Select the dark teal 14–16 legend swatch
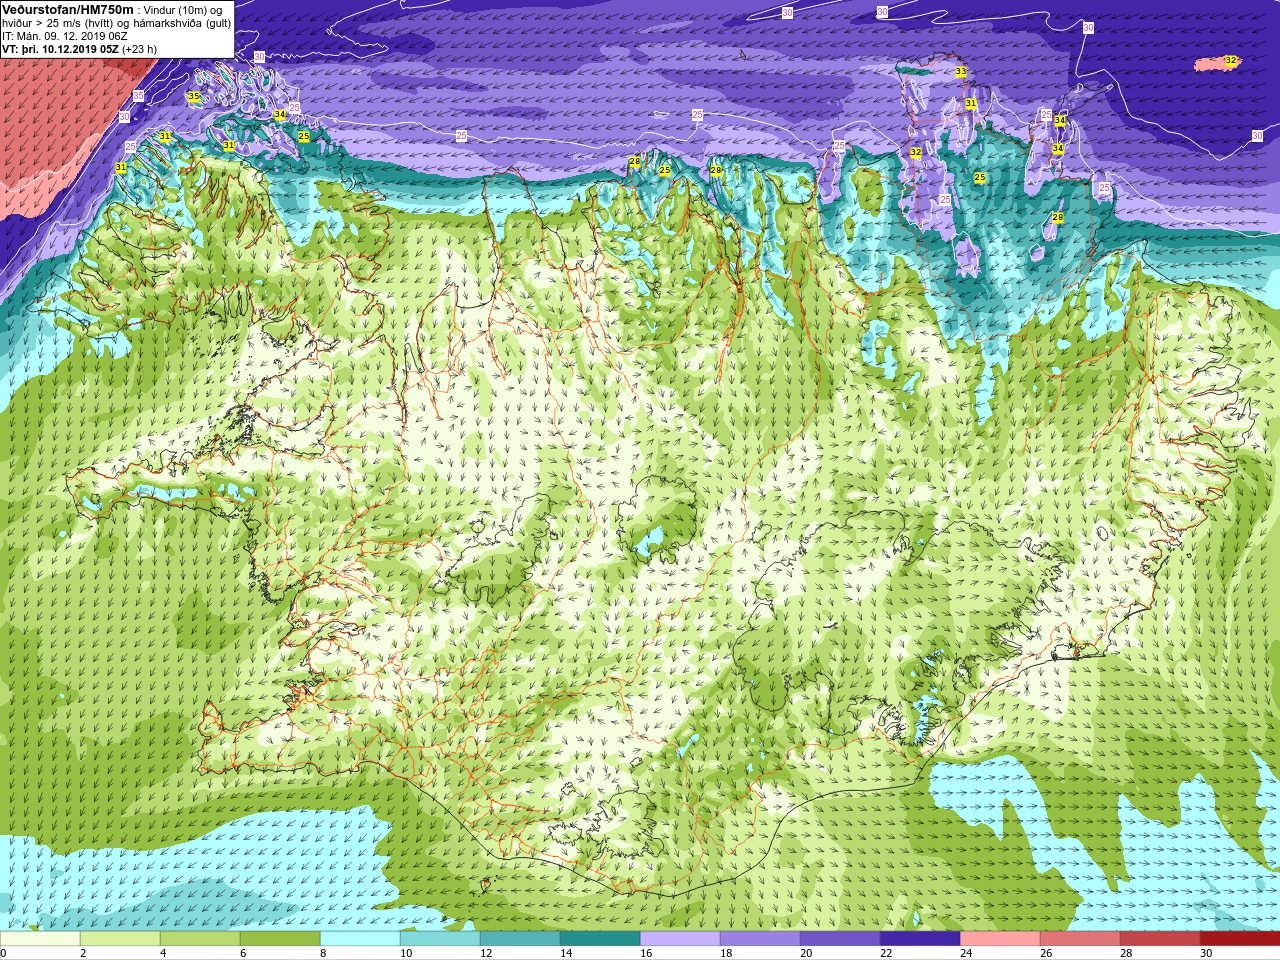1280x960 pixels. coord(600,939)
